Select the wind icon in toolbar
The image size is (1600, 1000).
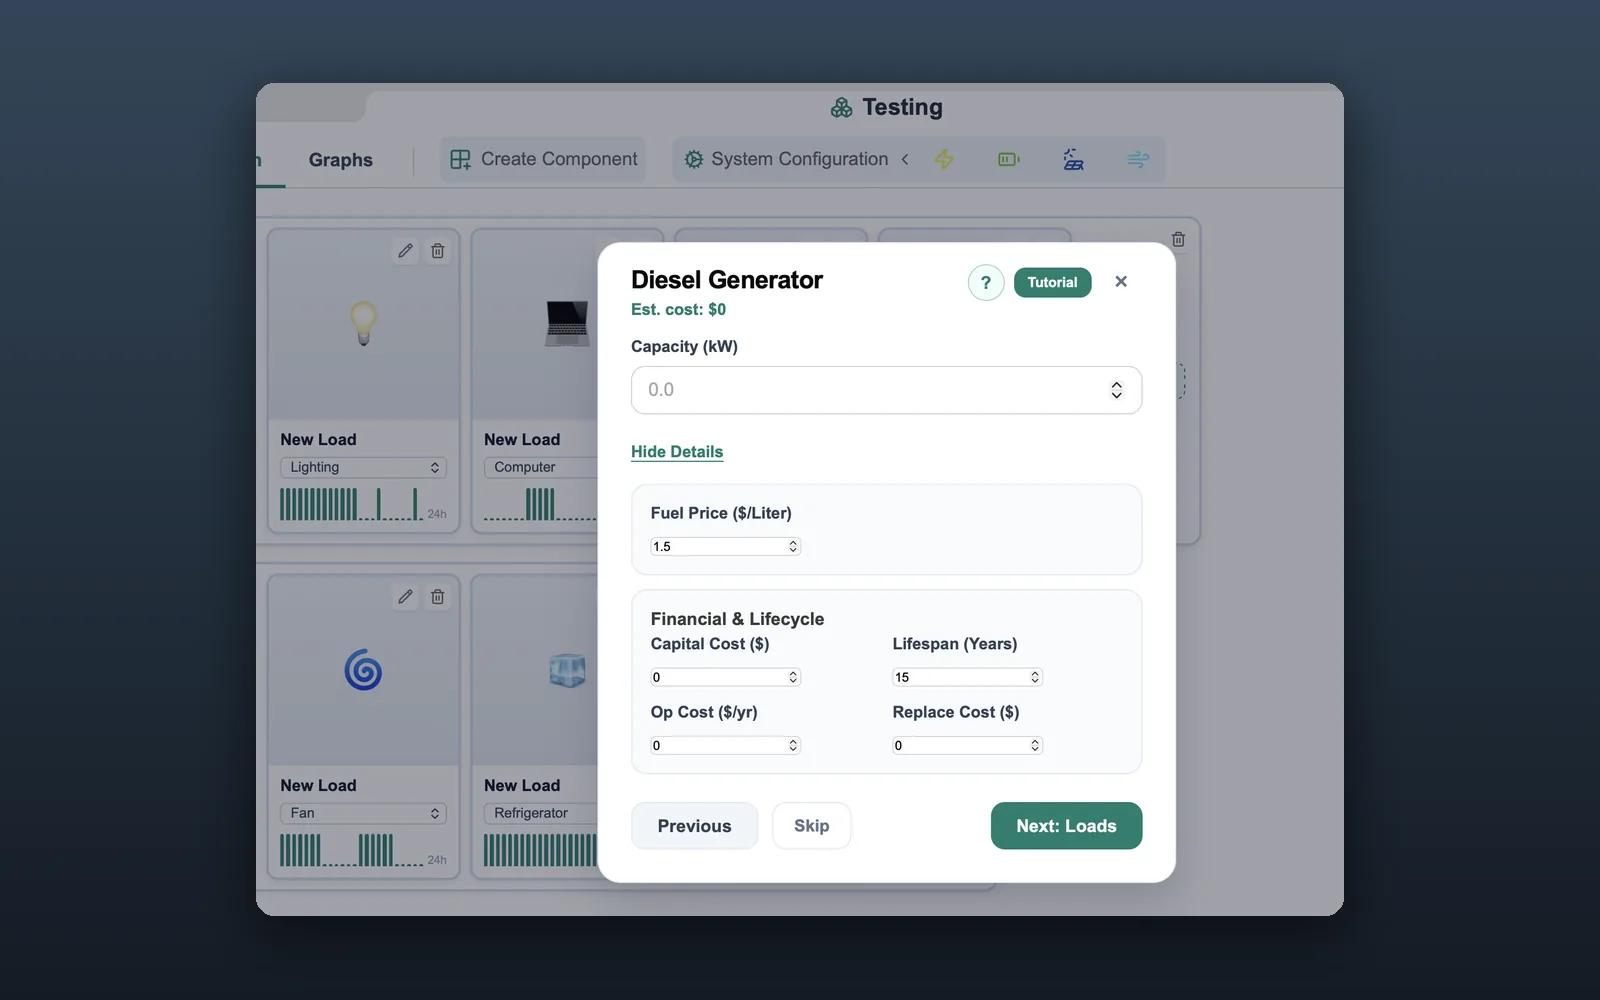click(1138, 159)
